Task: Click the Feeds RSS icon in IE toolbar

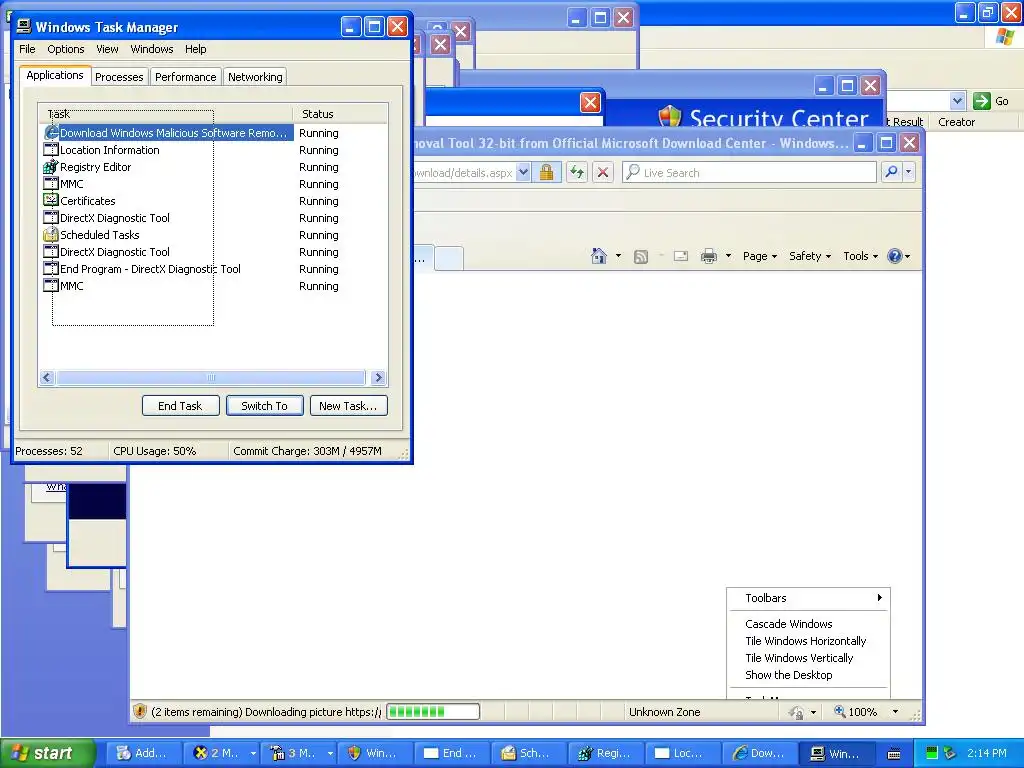Action: point(641,257)
